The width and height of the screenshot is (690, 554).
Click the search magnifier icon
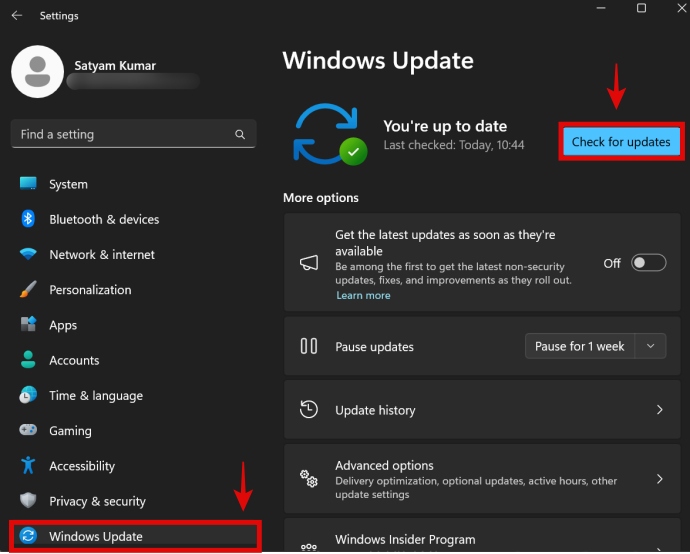tap(240, 134)
